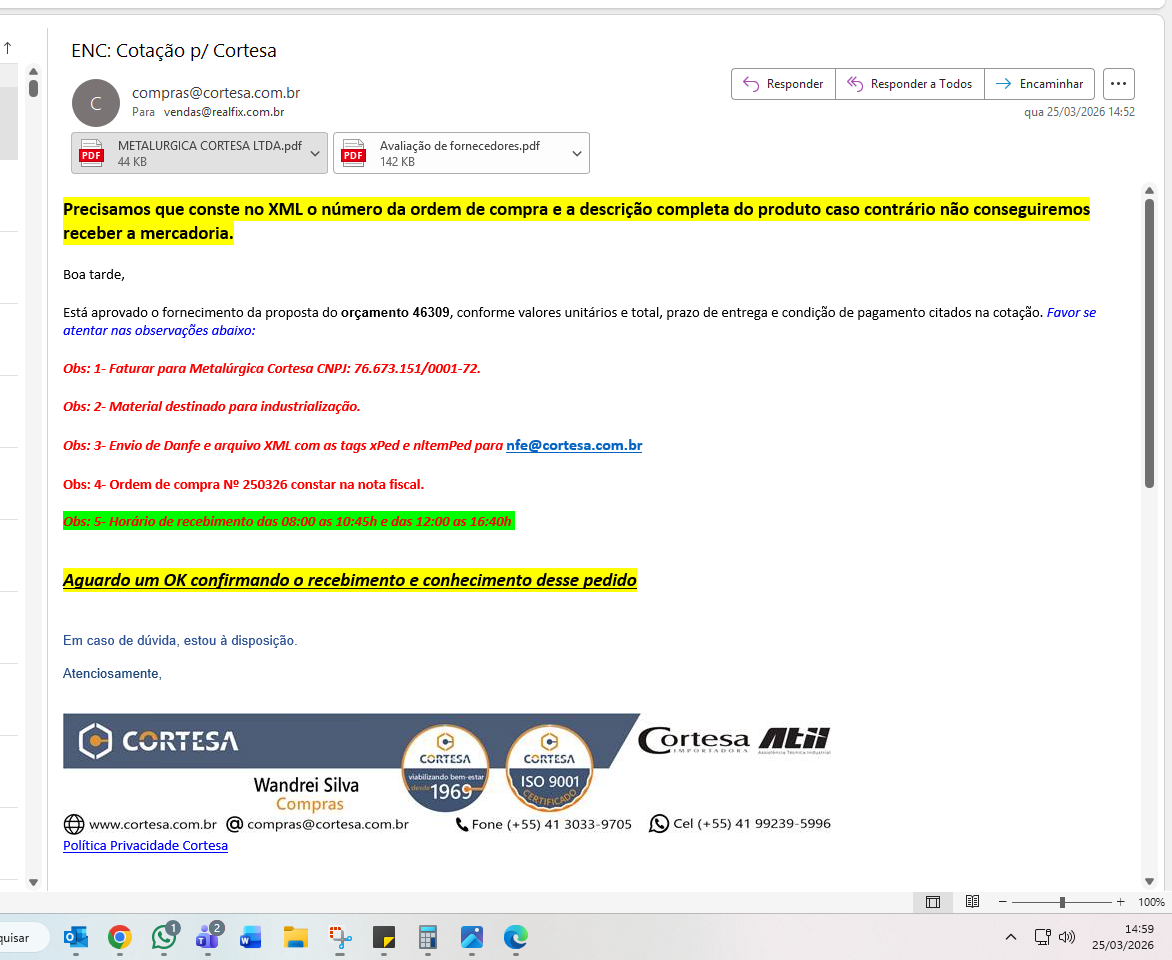
Task: Open WhatsApp from the taskbar
Action: pyautogui.click(x=164, y=937)
